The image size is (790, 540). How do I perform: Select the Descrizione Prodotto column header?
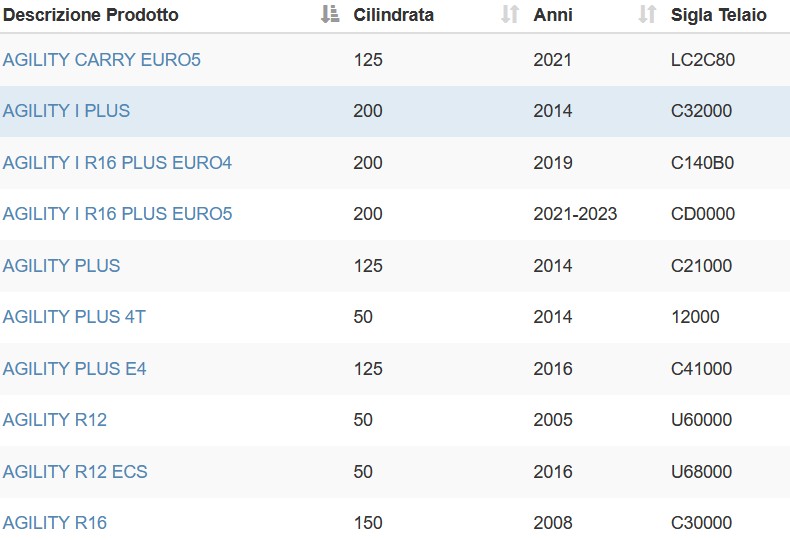click(x=91, y=15)
